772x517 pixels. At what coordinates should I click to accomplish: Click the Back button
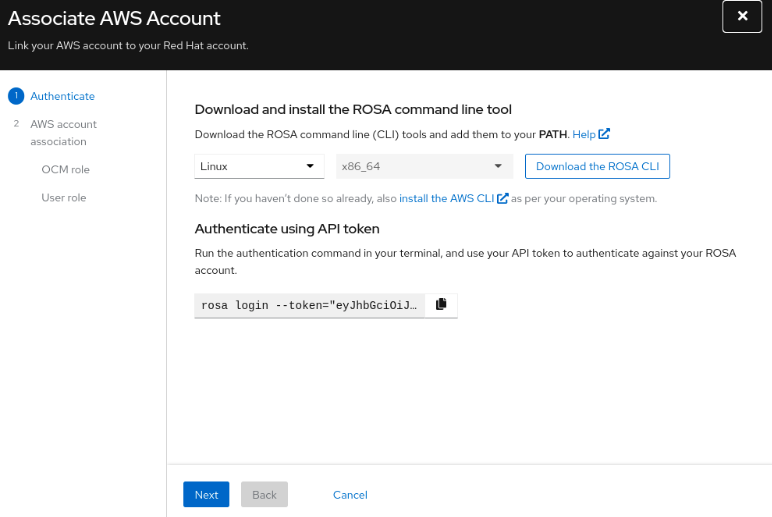click(x=264, y=494)
